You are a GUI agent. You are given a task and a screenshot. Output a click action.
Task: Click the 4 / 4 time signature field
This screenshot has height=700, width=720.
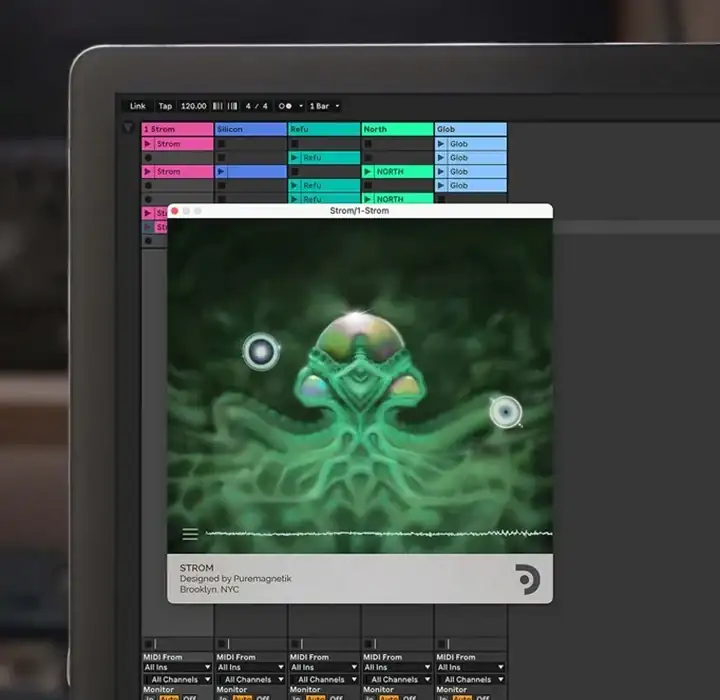coord(256,106)
